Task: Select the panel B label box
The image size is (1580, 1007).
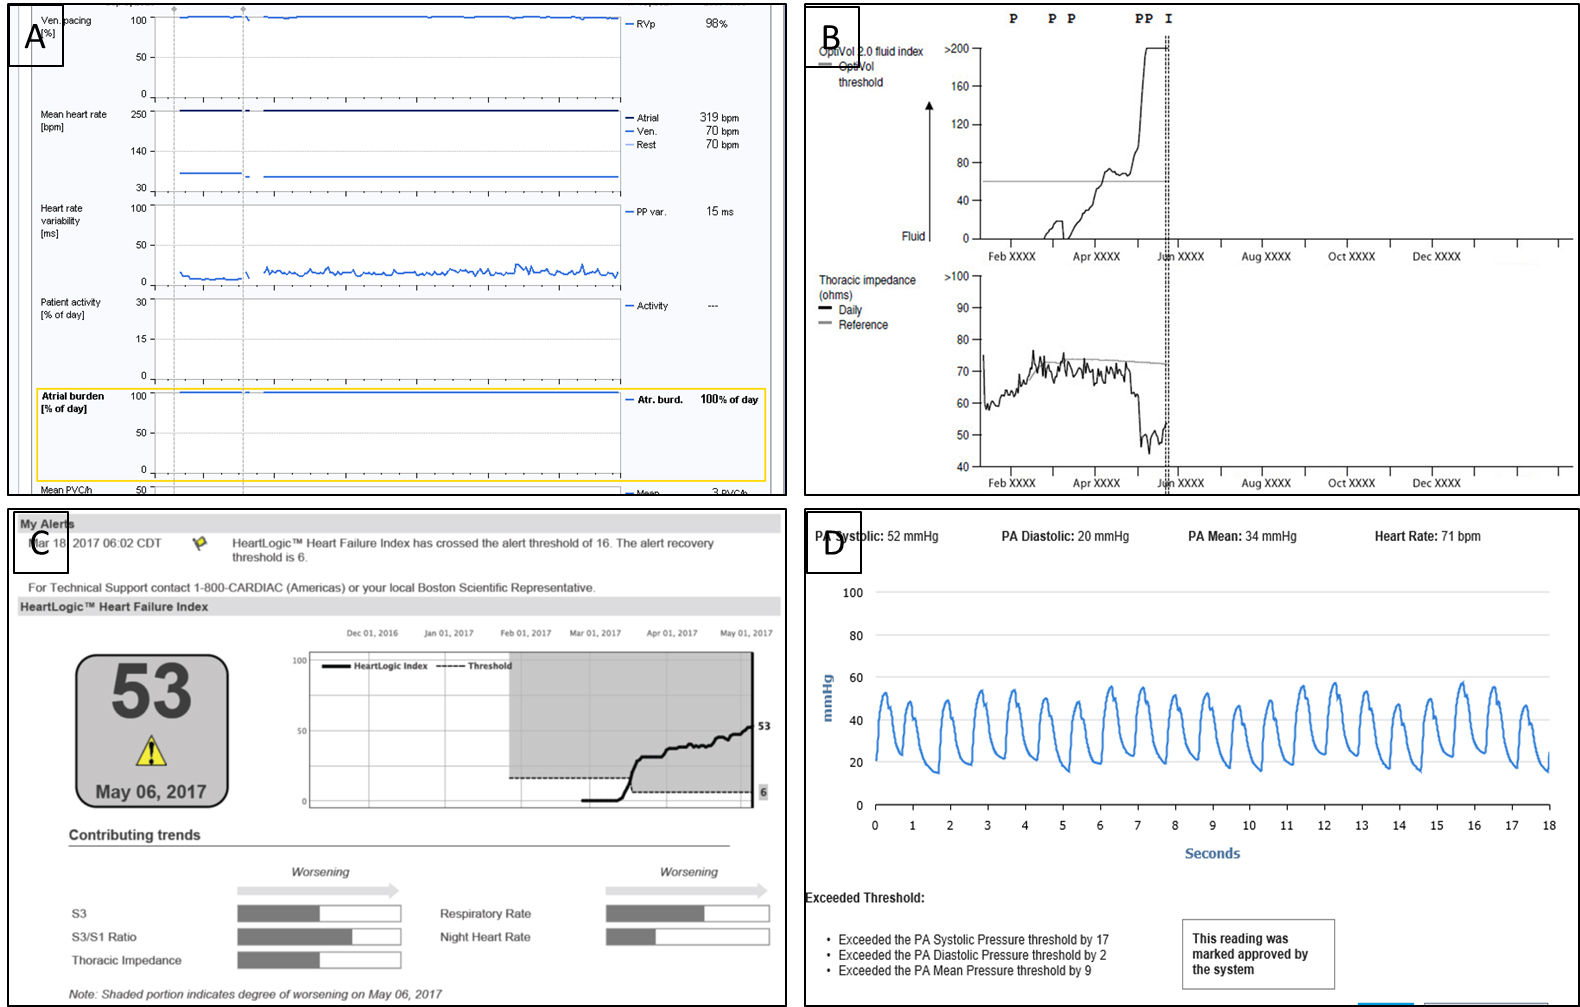Action: (832, 37)
